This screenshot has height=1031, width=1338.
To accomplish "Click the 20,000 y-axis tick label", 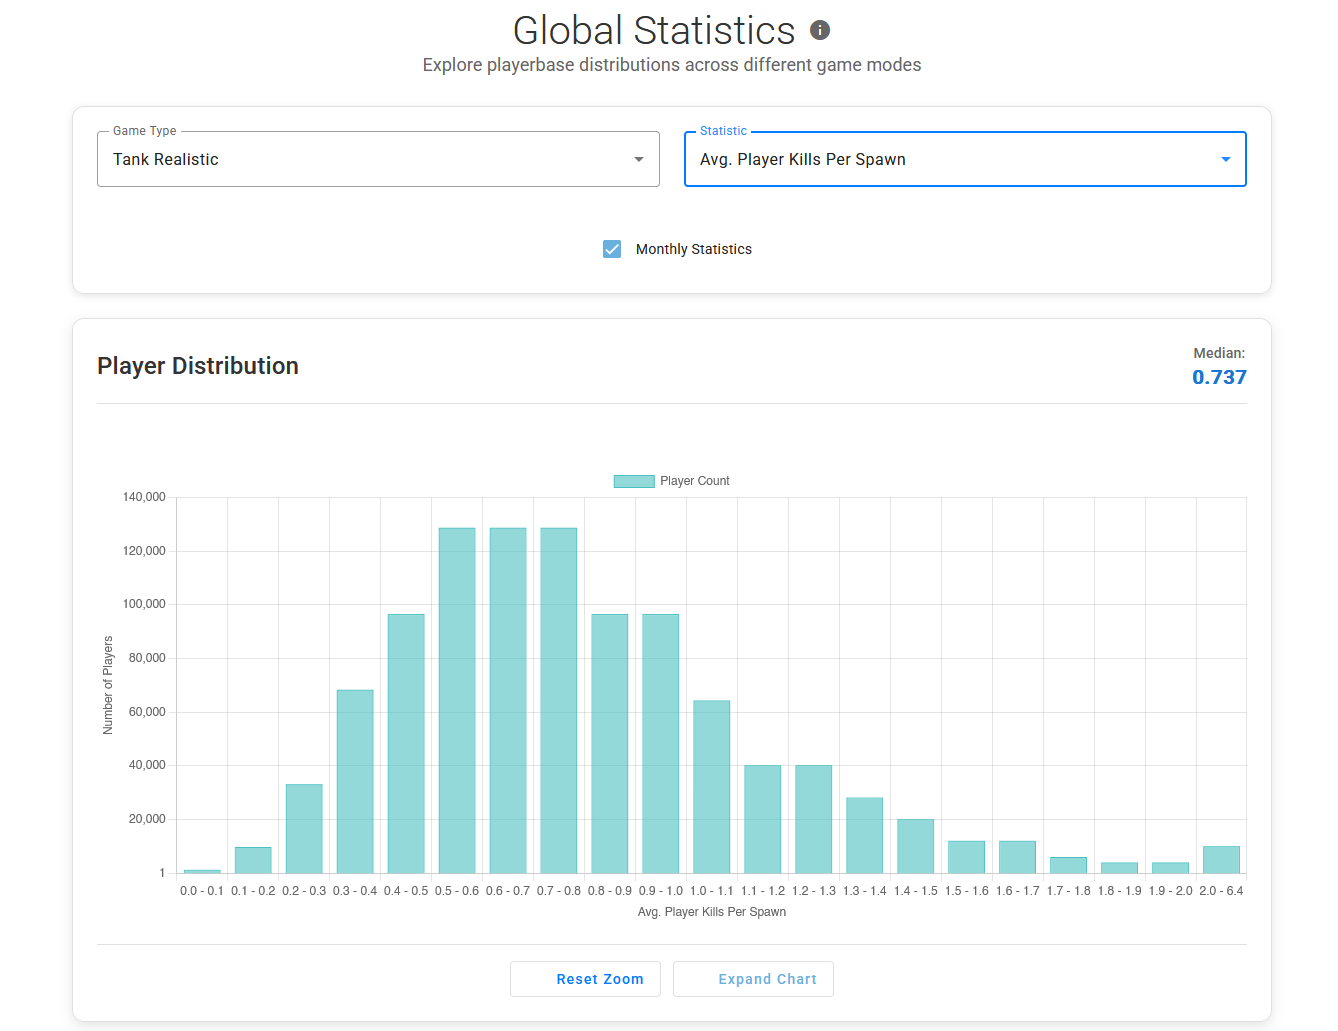I will click(147, 819).
